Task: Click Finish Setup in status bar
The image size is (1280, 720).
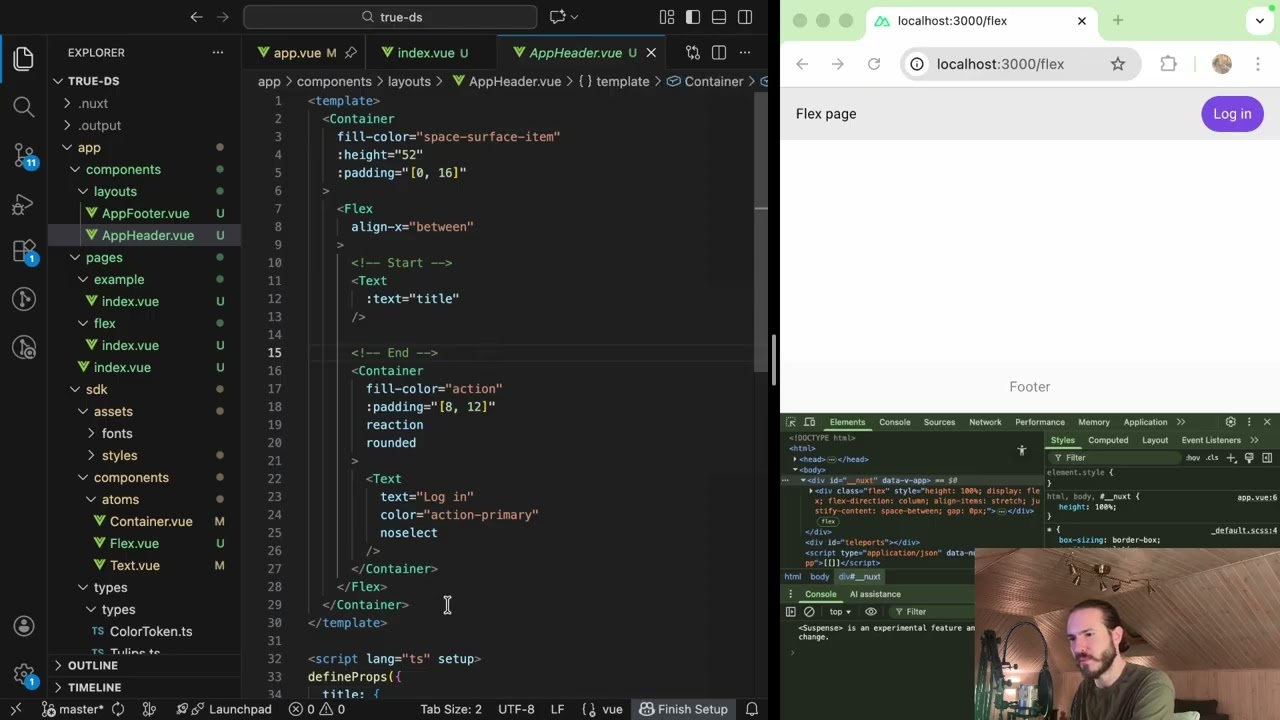Action: click(684, 709)
